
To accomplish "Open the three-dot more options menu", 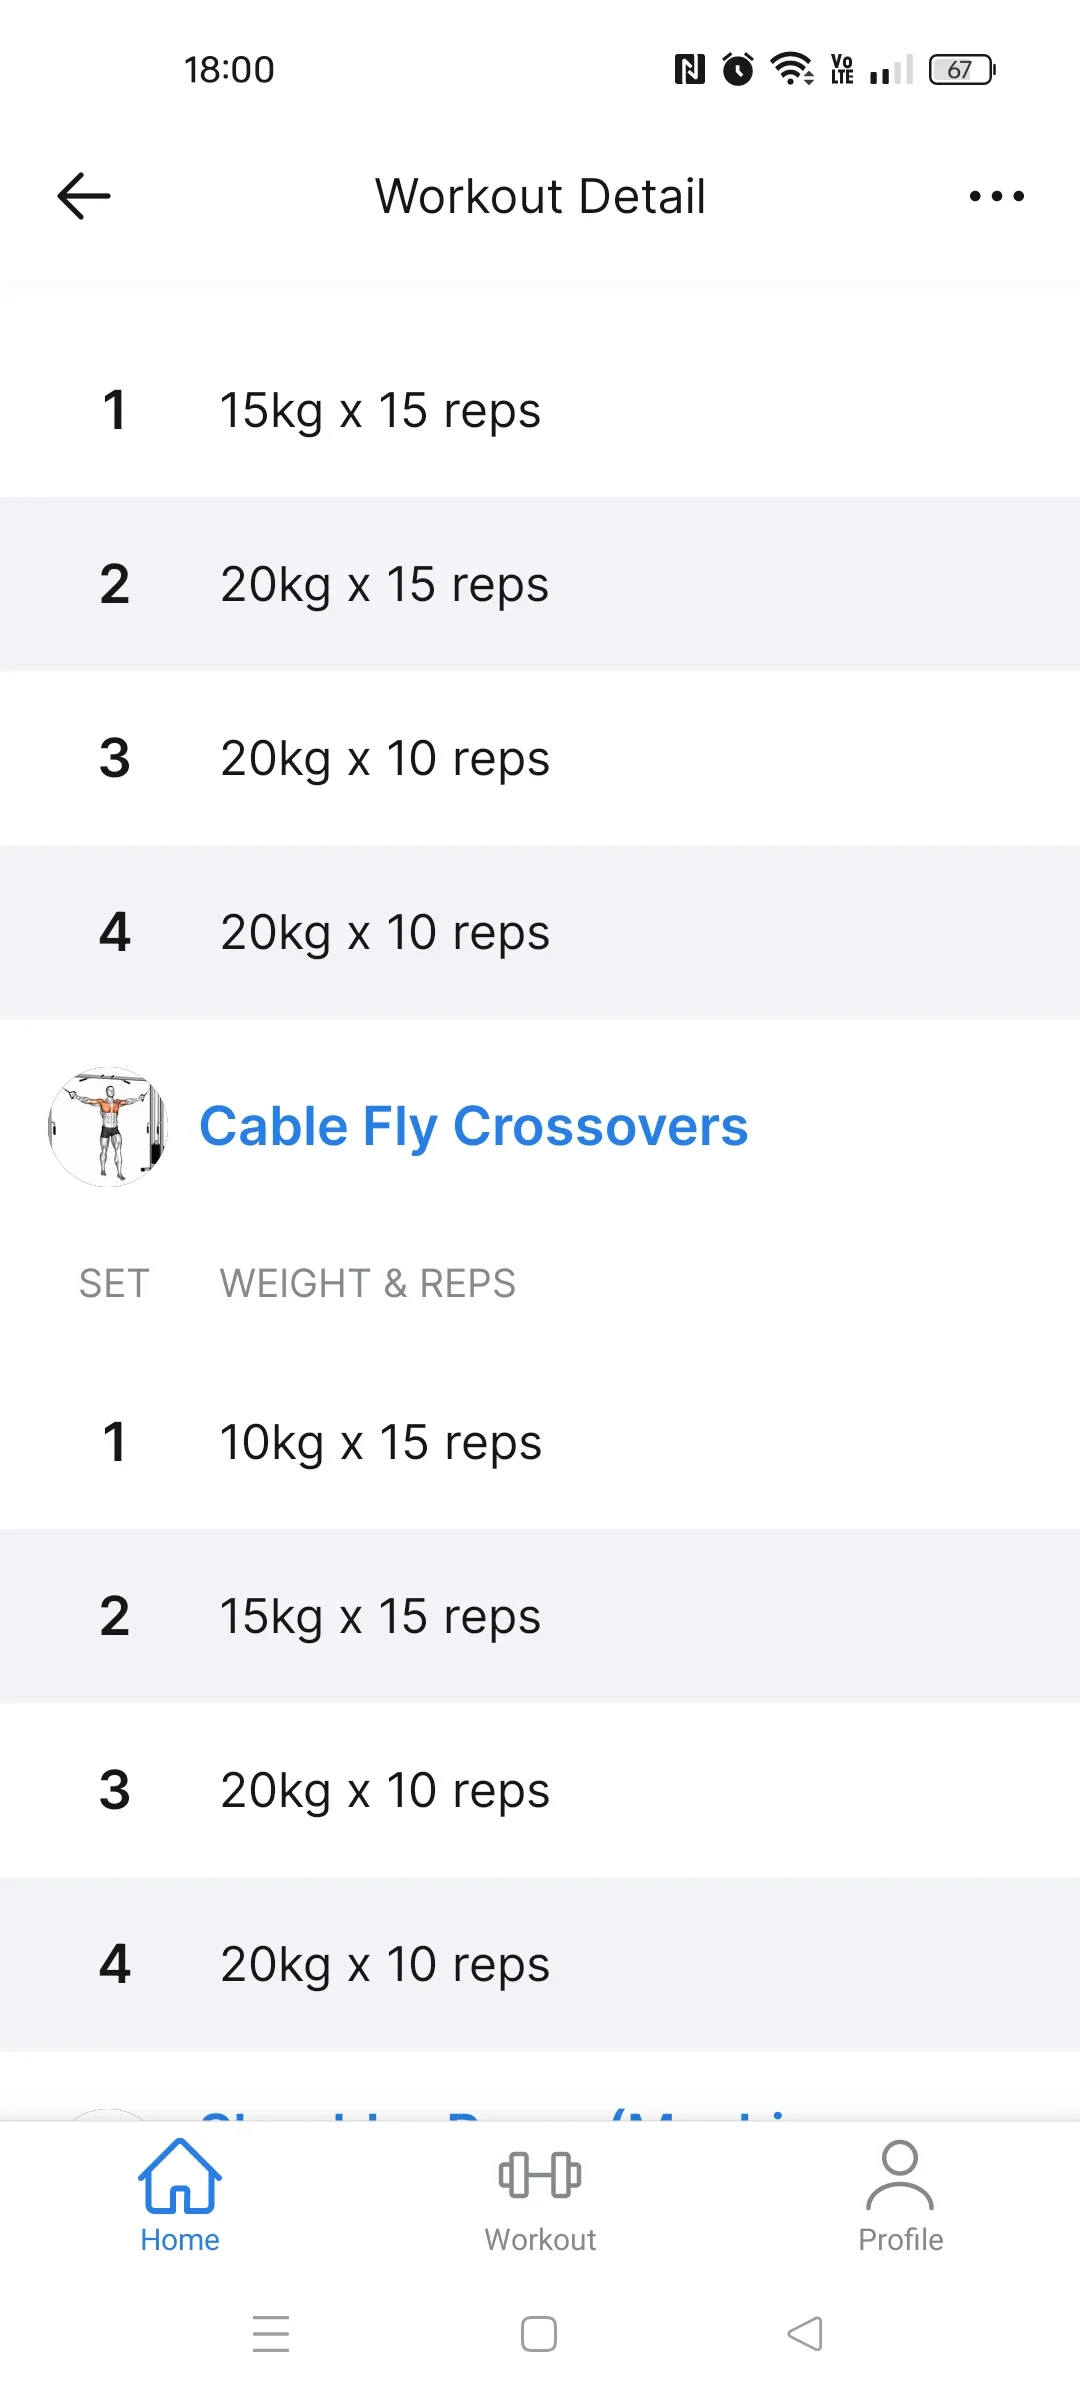I will pyautogui.click(x=996, y=196).
